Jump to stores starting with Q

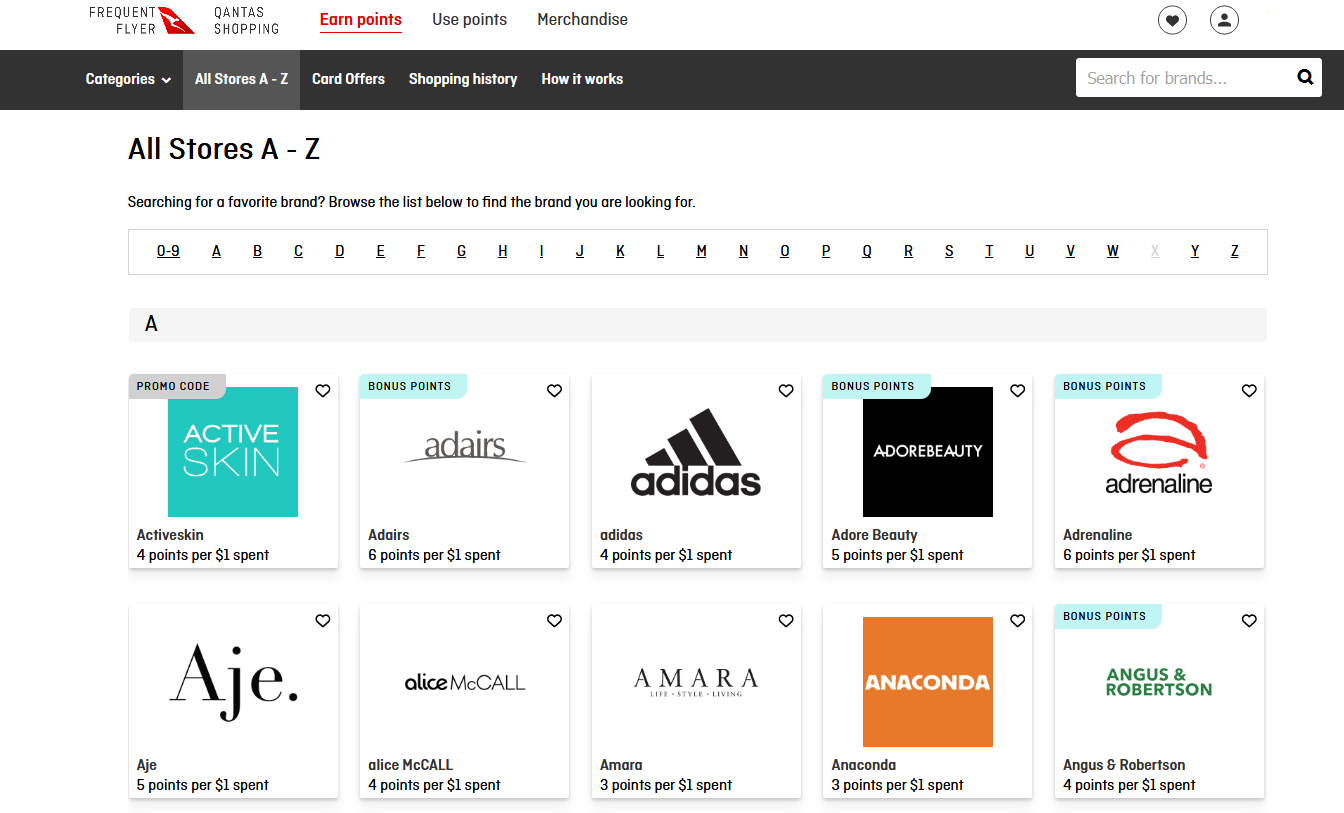click(867, 251)
